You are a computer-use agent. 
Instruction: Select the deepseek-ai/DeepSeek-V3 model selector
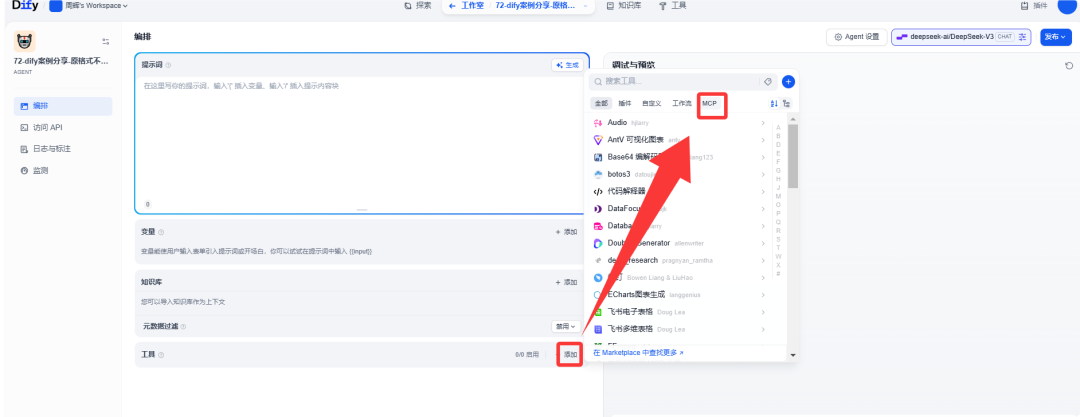961,37
